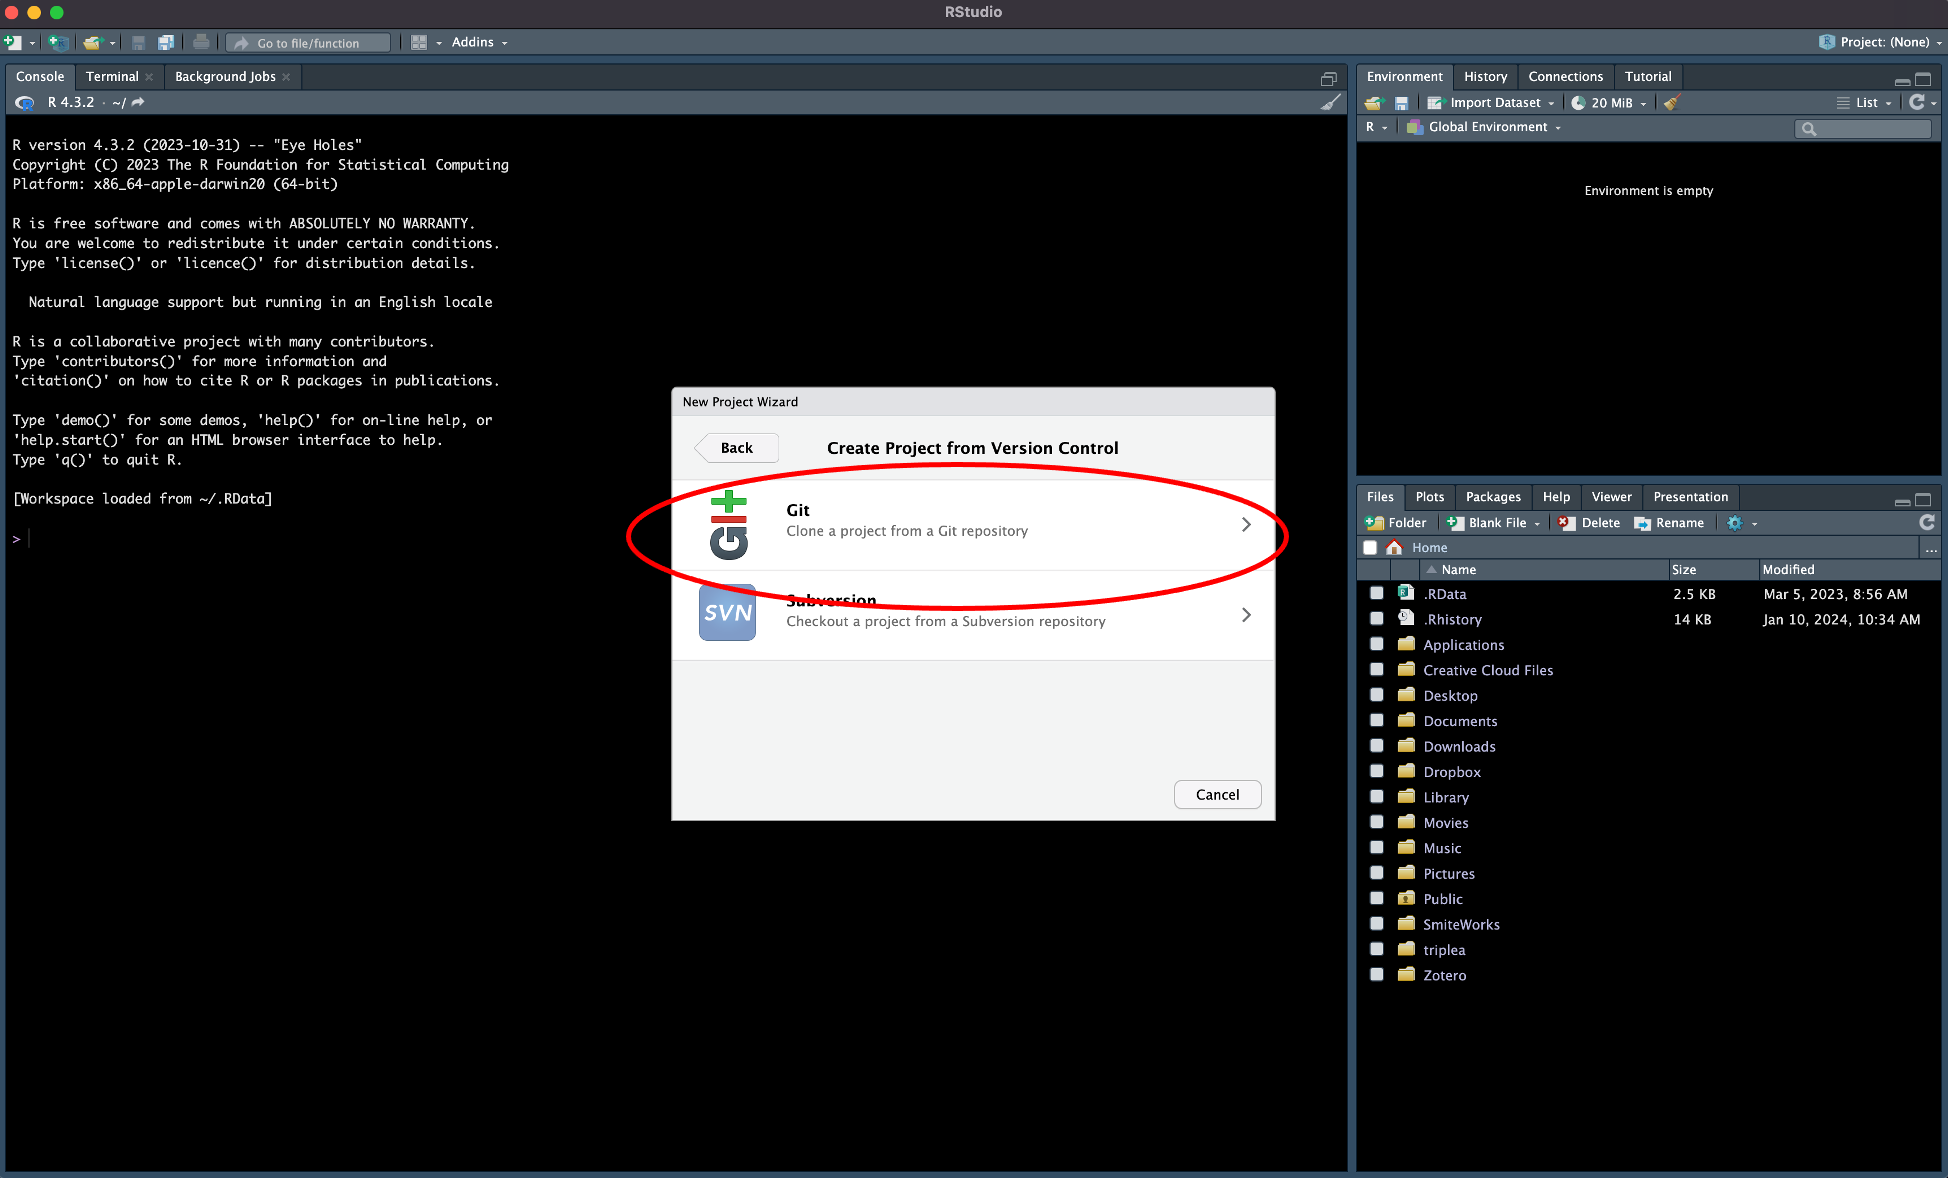Click the Go to file/function field
Viewport: 1948px width, 1178px height.
(309, 42)
